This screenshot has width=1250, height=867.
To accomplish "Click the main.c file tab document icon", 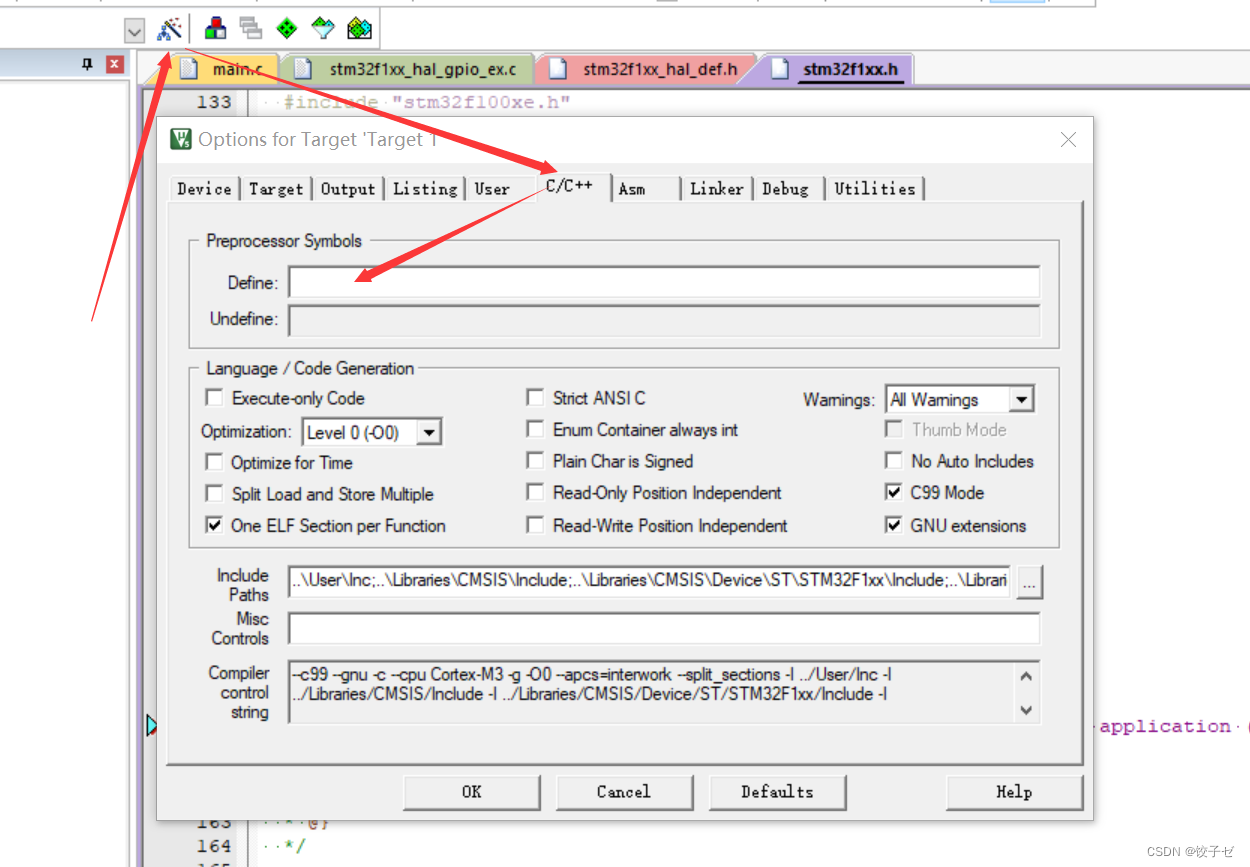I will pos(191,68).
